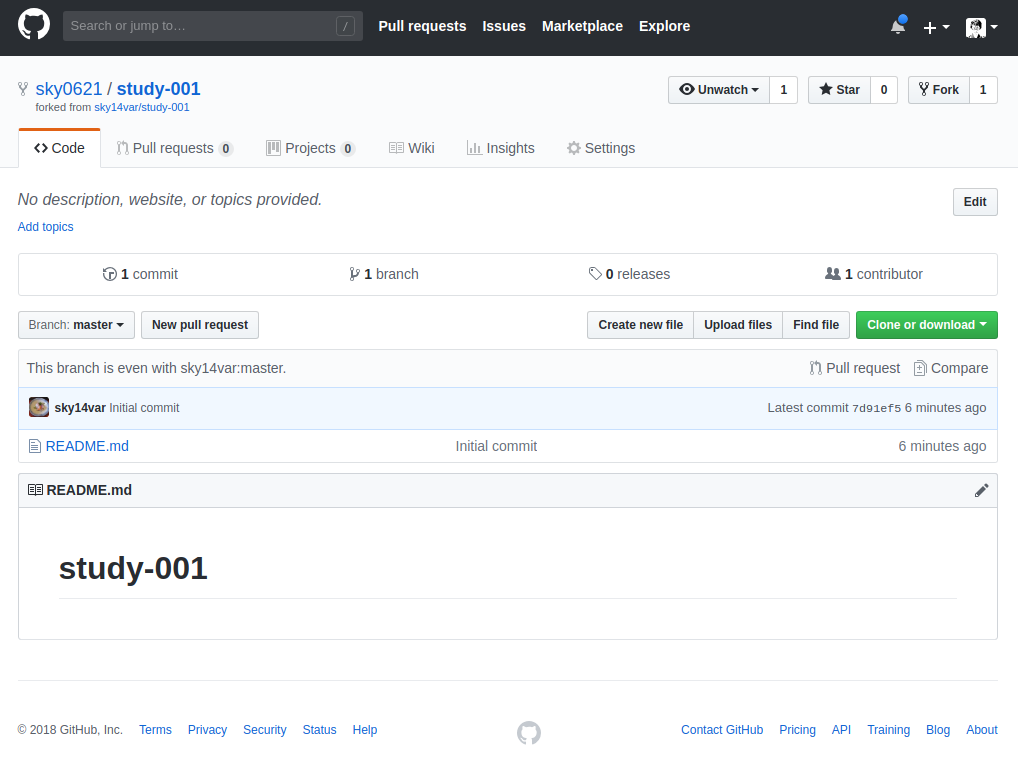Viewport: 1018px width, 761px height.
Task: Edit README with the pencil icon
Action: [x=982, y=490]
